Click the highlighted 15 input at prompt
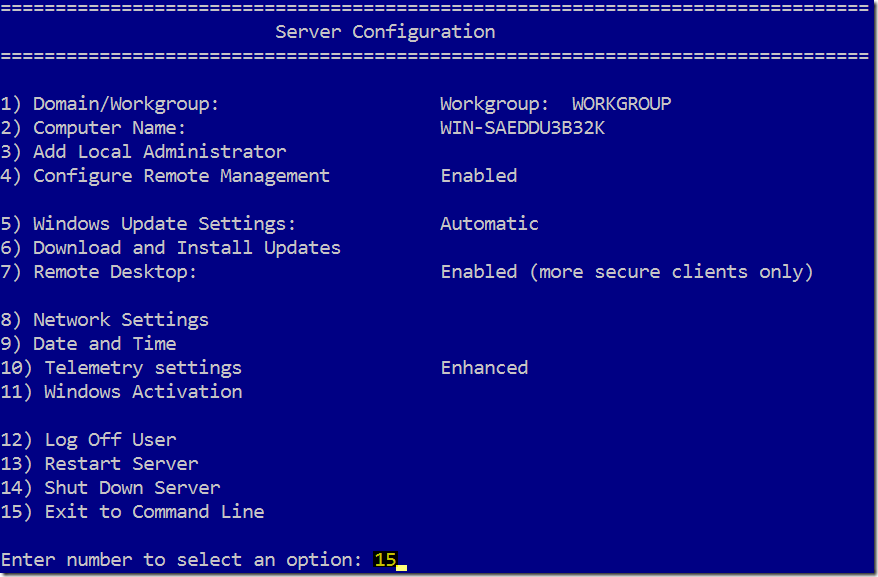The height and width of the screenshot is (577, 878). coord(385,560)
